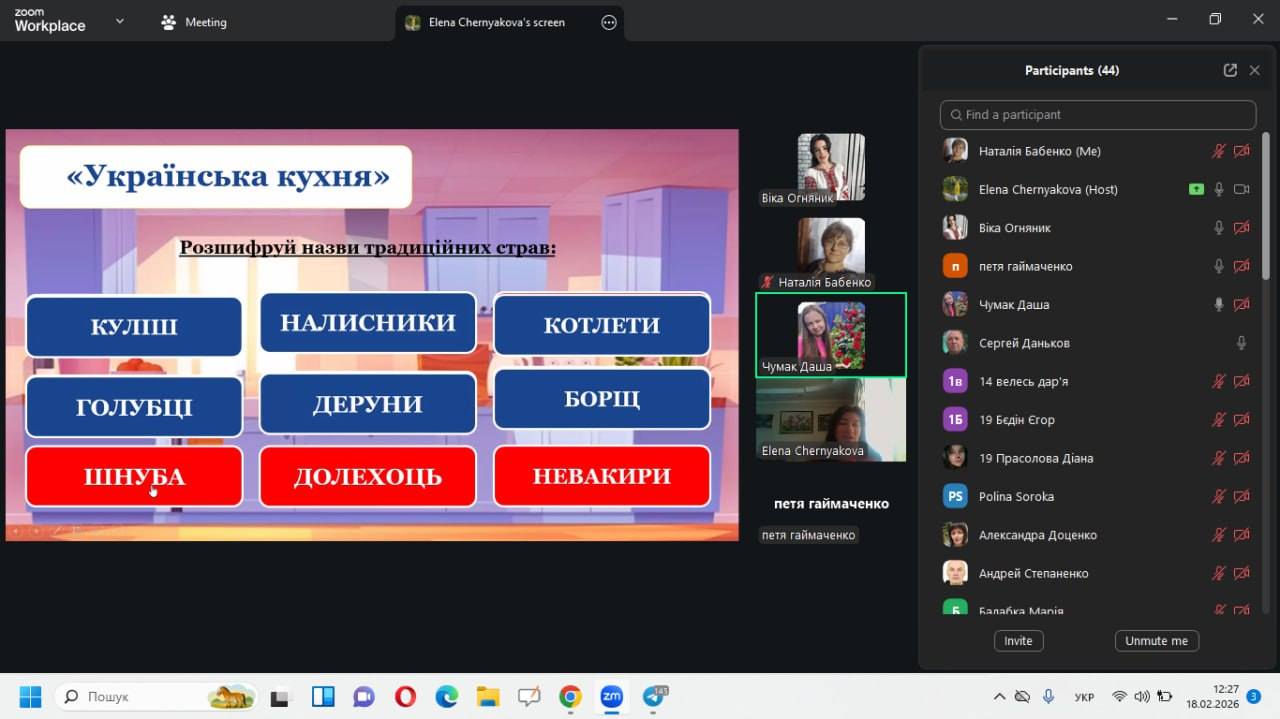Open Telegram from the taskbar
The width and height of the screenshot is (1280, 719).
point(654,696)
